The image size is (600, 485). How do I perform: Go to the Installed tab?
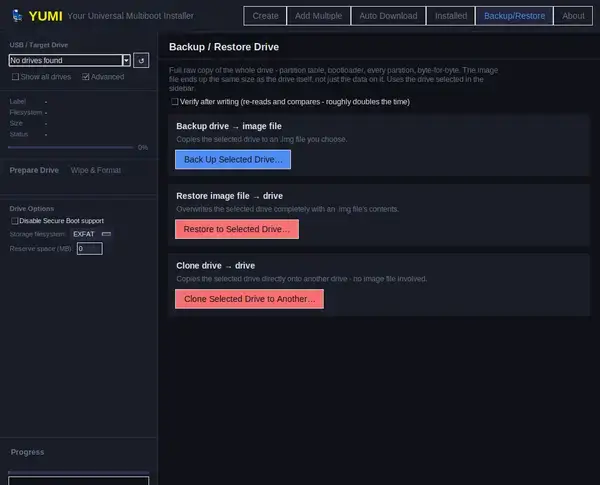pyautogui.click(x=451, y=16)
